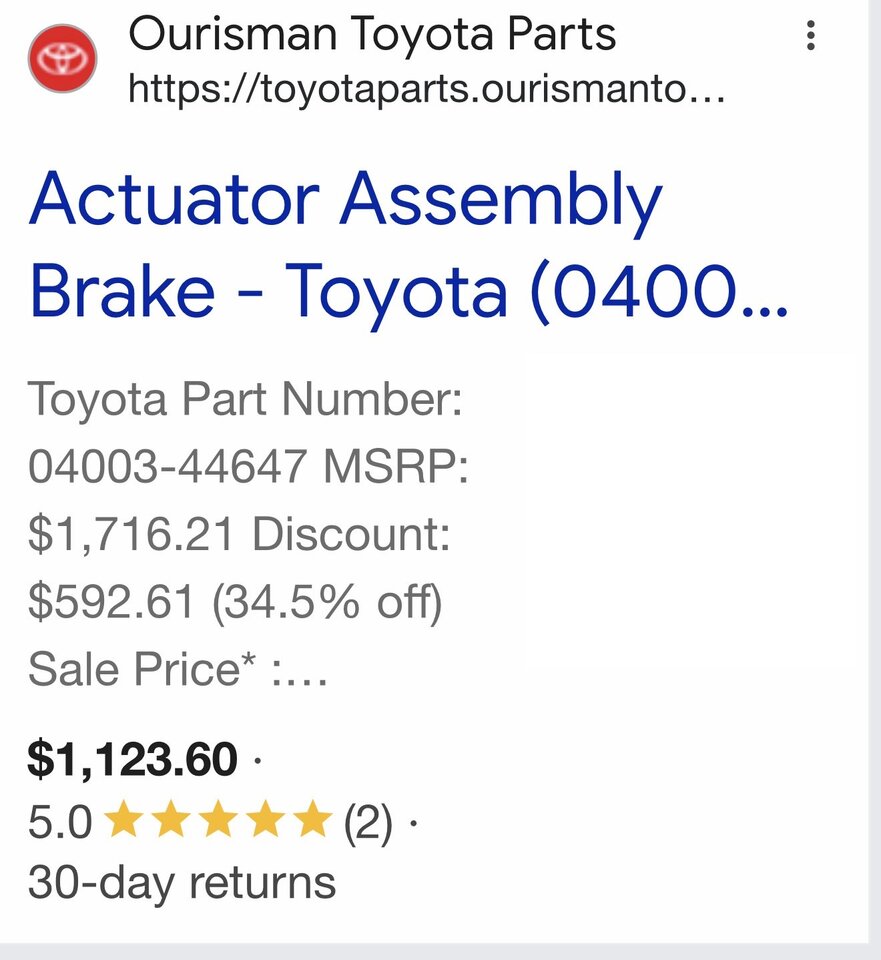The width and height of the screenshot is (881, 960).
Task: Click the first gold rating star
Action: (x=124, y=819)
